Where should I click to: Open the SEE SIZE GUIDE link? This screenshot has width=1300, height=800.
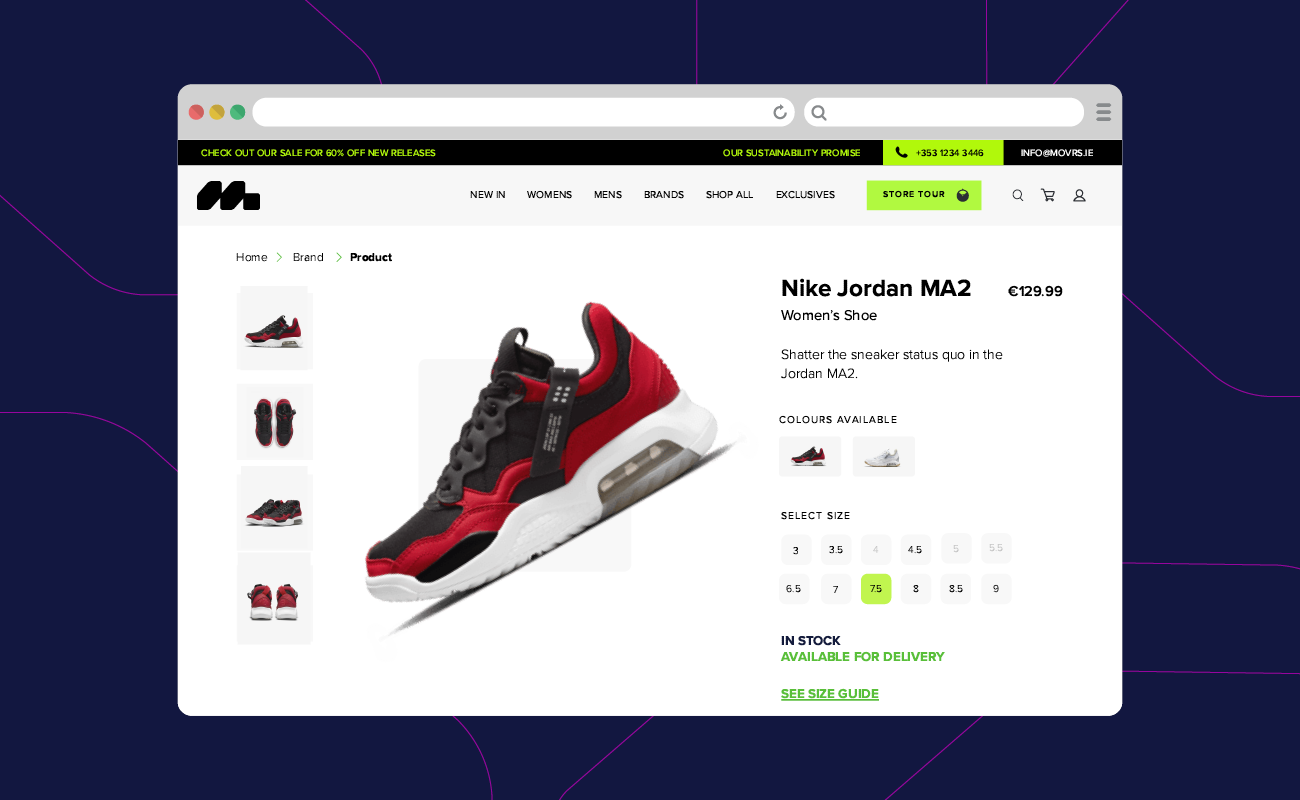tap(830, 694)
